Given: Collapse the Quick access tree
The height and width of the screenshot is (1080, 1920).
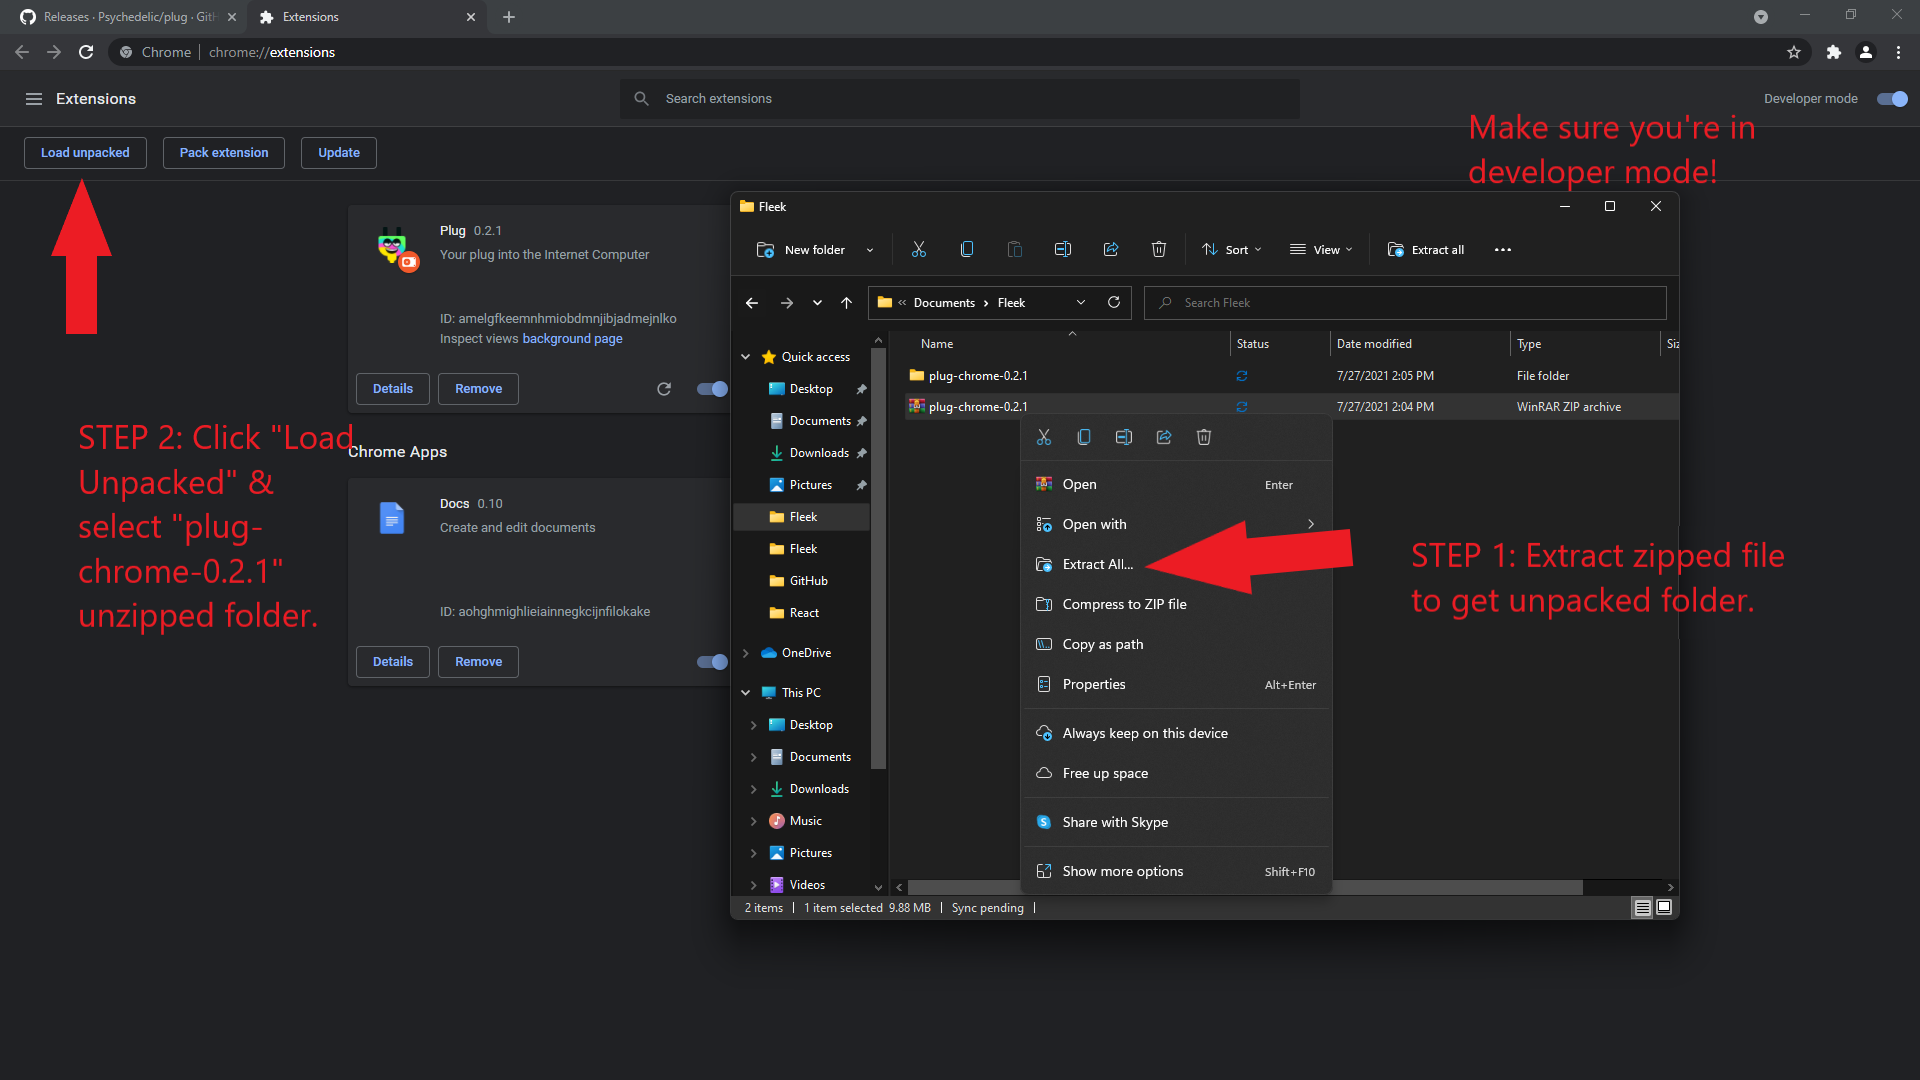Looking at the screenshot, I should [x=745, y=357].
